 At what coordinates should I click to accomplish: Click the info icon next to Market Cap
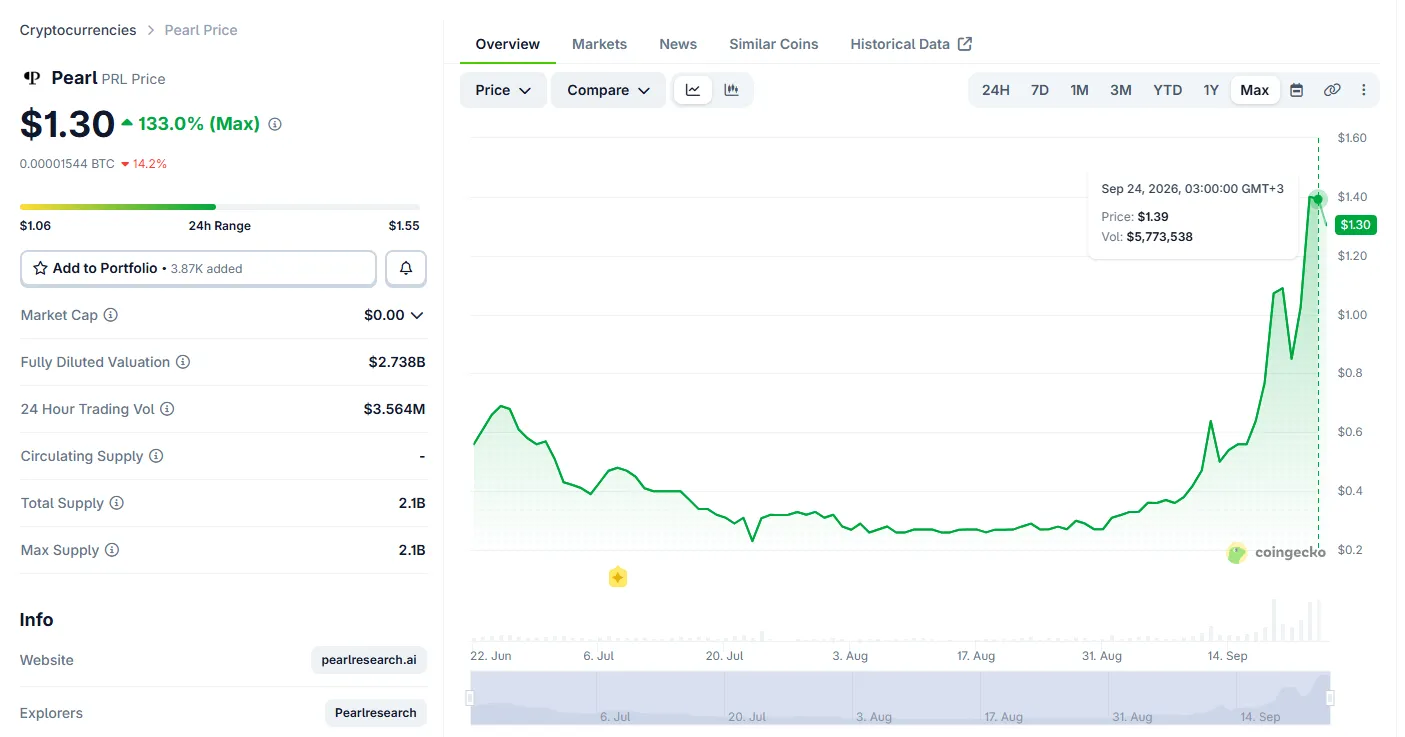(111, 315)
